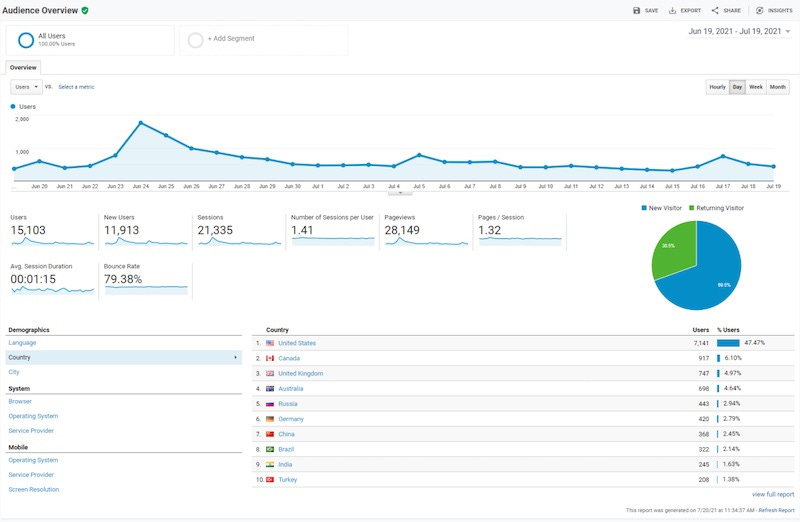
Task: Click the Sessions 21,335 metric
Action: point(239,231)
